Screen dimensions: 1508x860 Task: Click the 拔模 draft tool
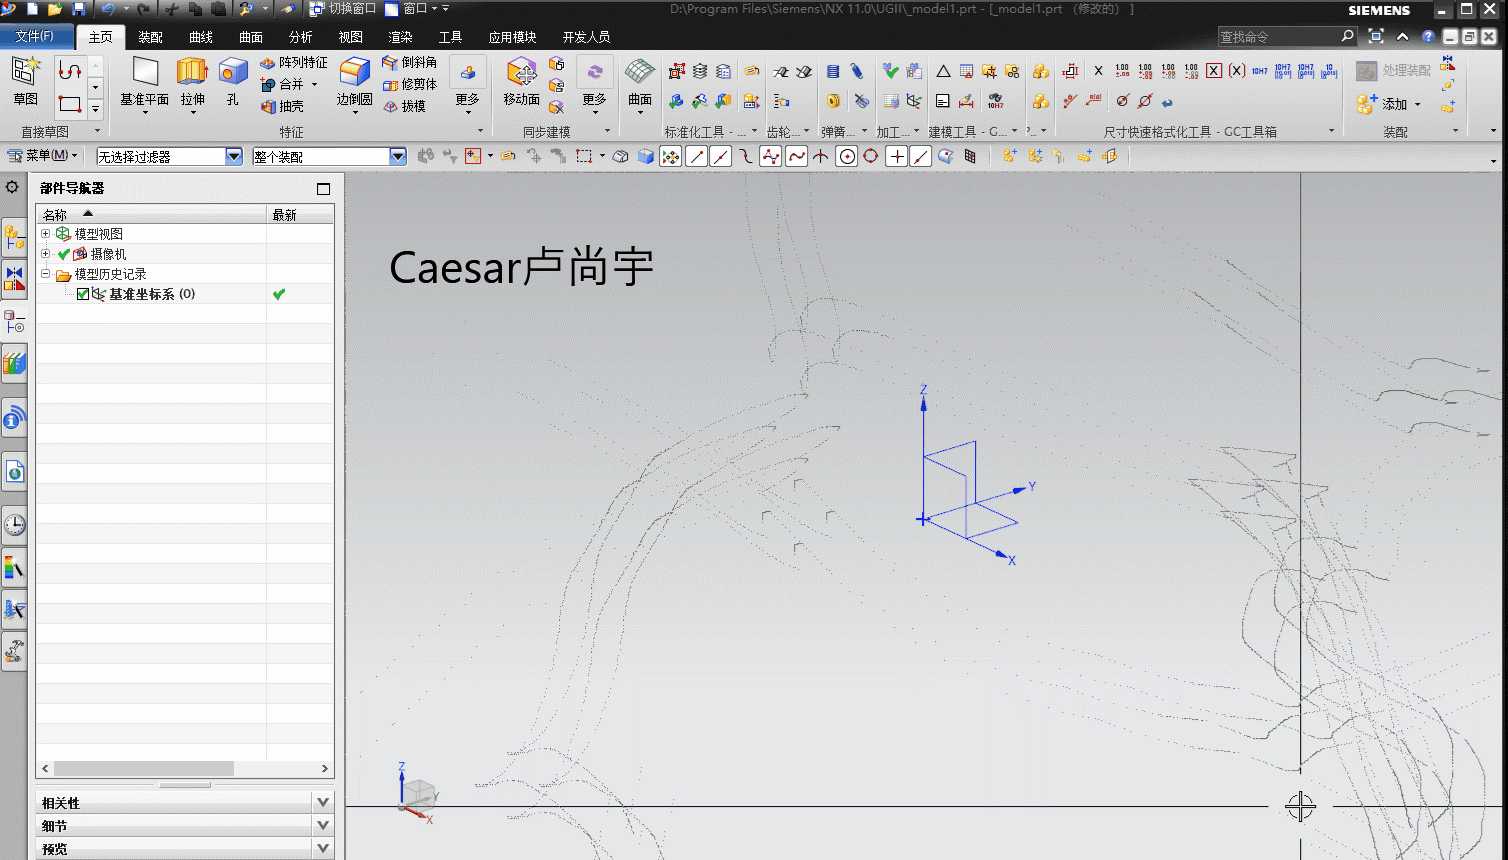[x=404, y=106]
